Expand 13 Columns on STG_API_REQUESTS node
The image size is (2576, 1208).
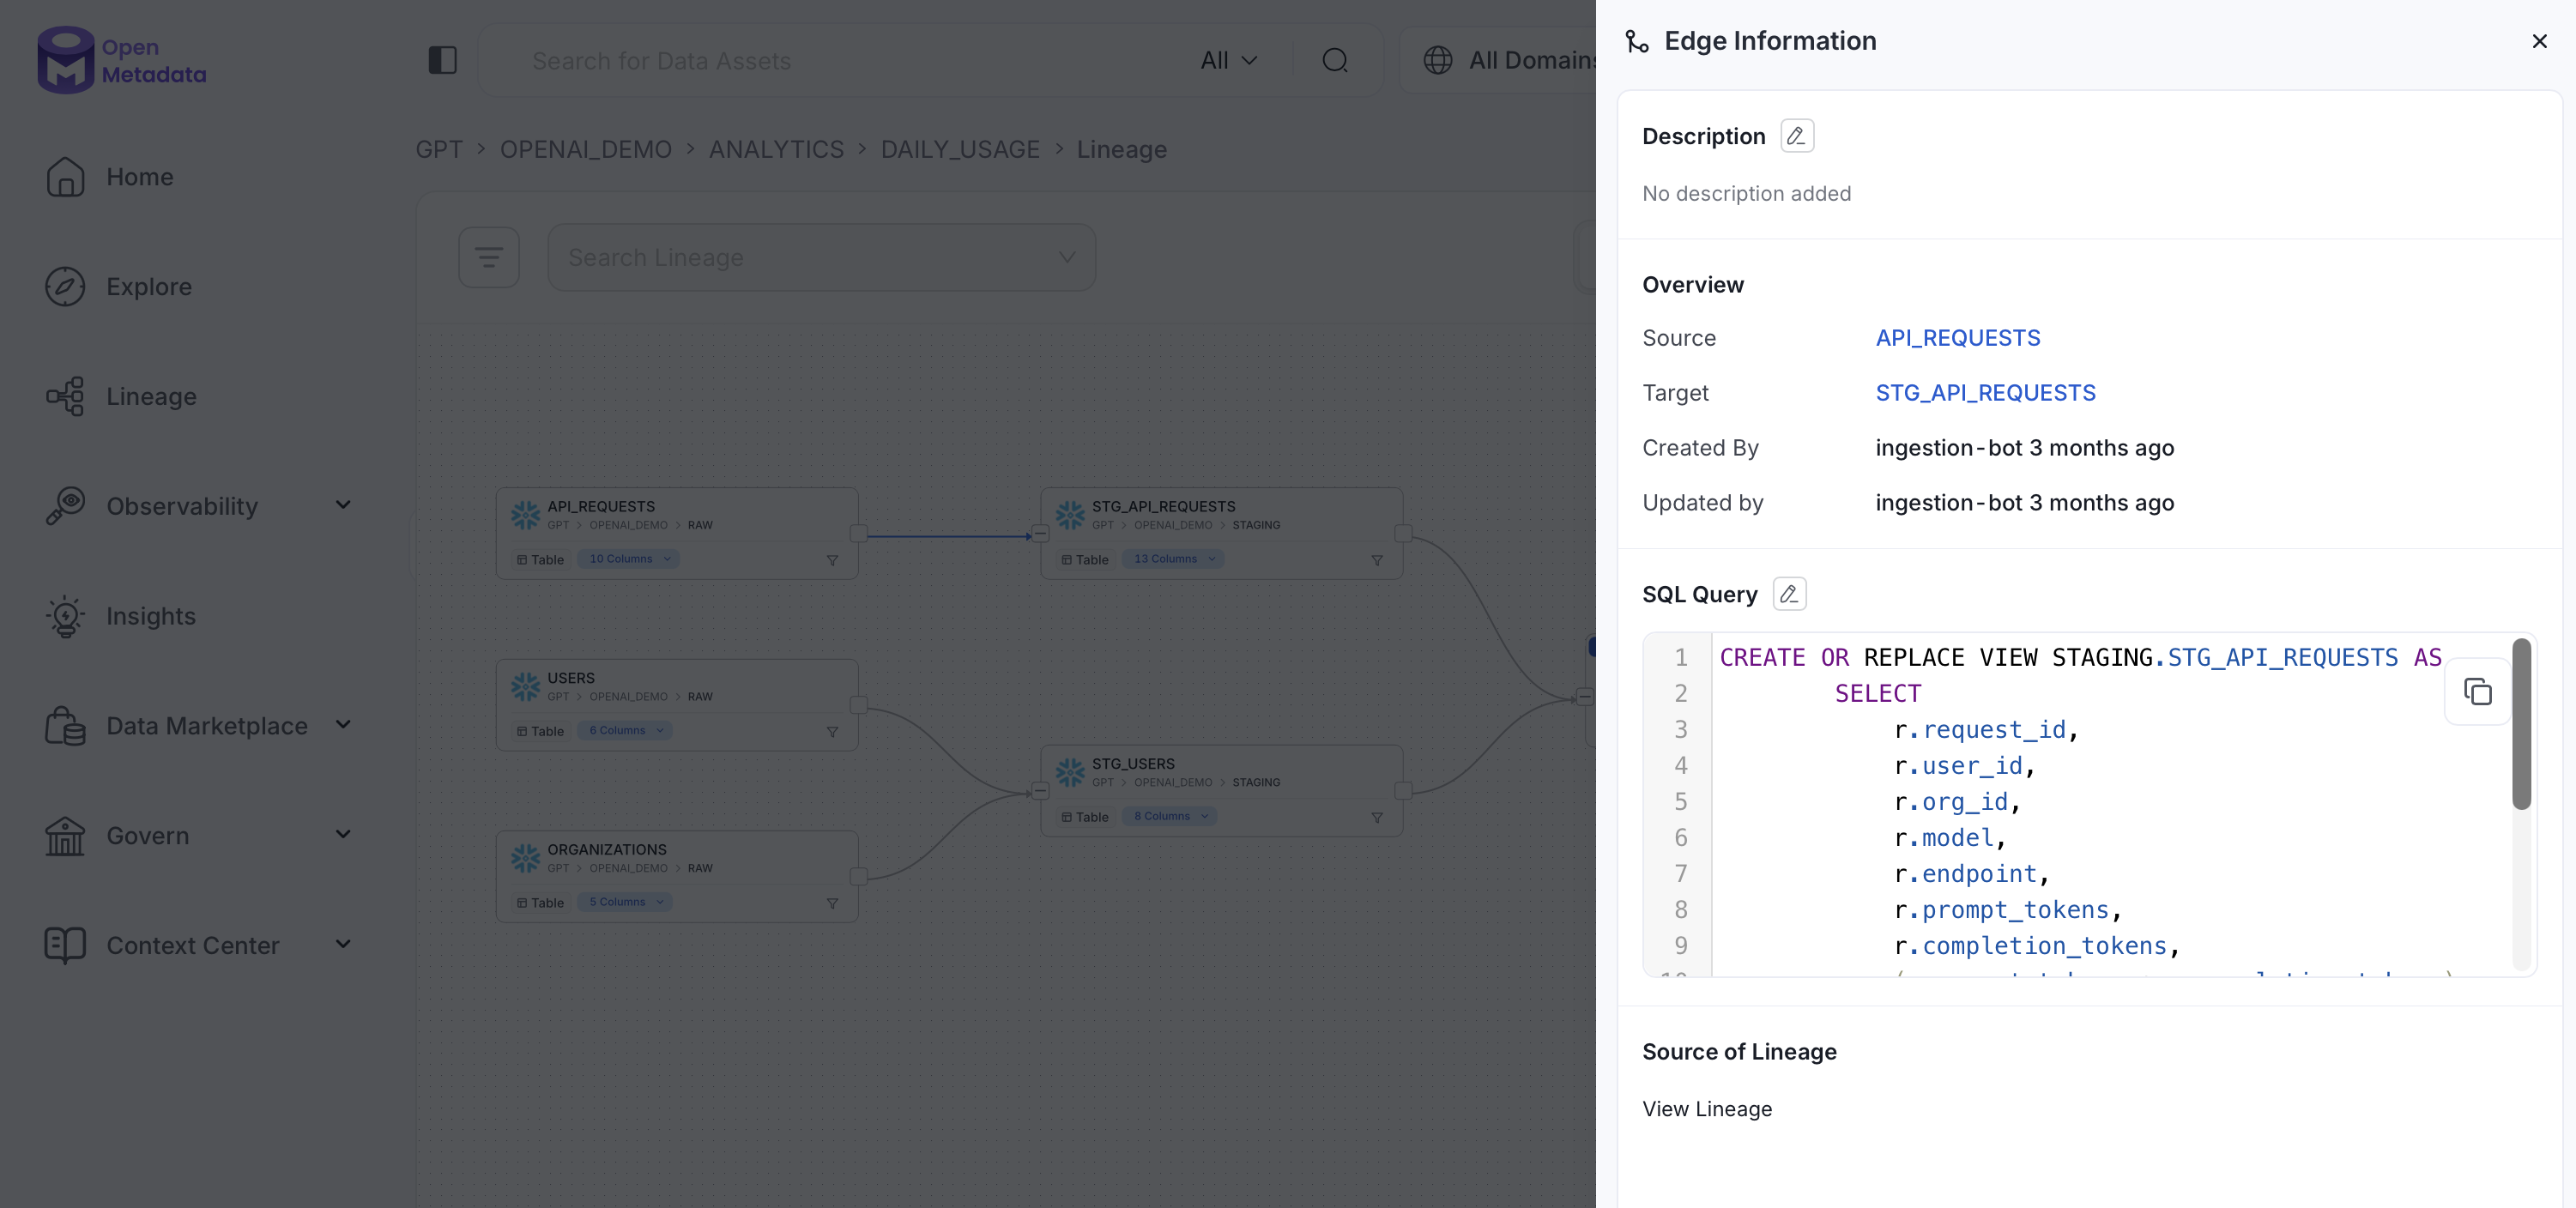click(1173, 559)
